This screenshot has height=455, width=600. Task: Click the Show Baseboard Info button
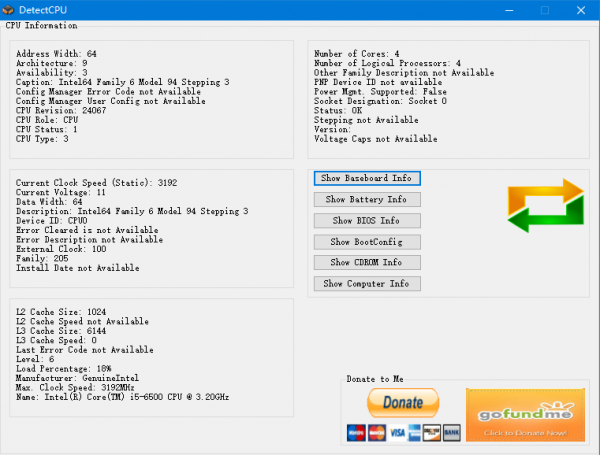pos(367,178)
